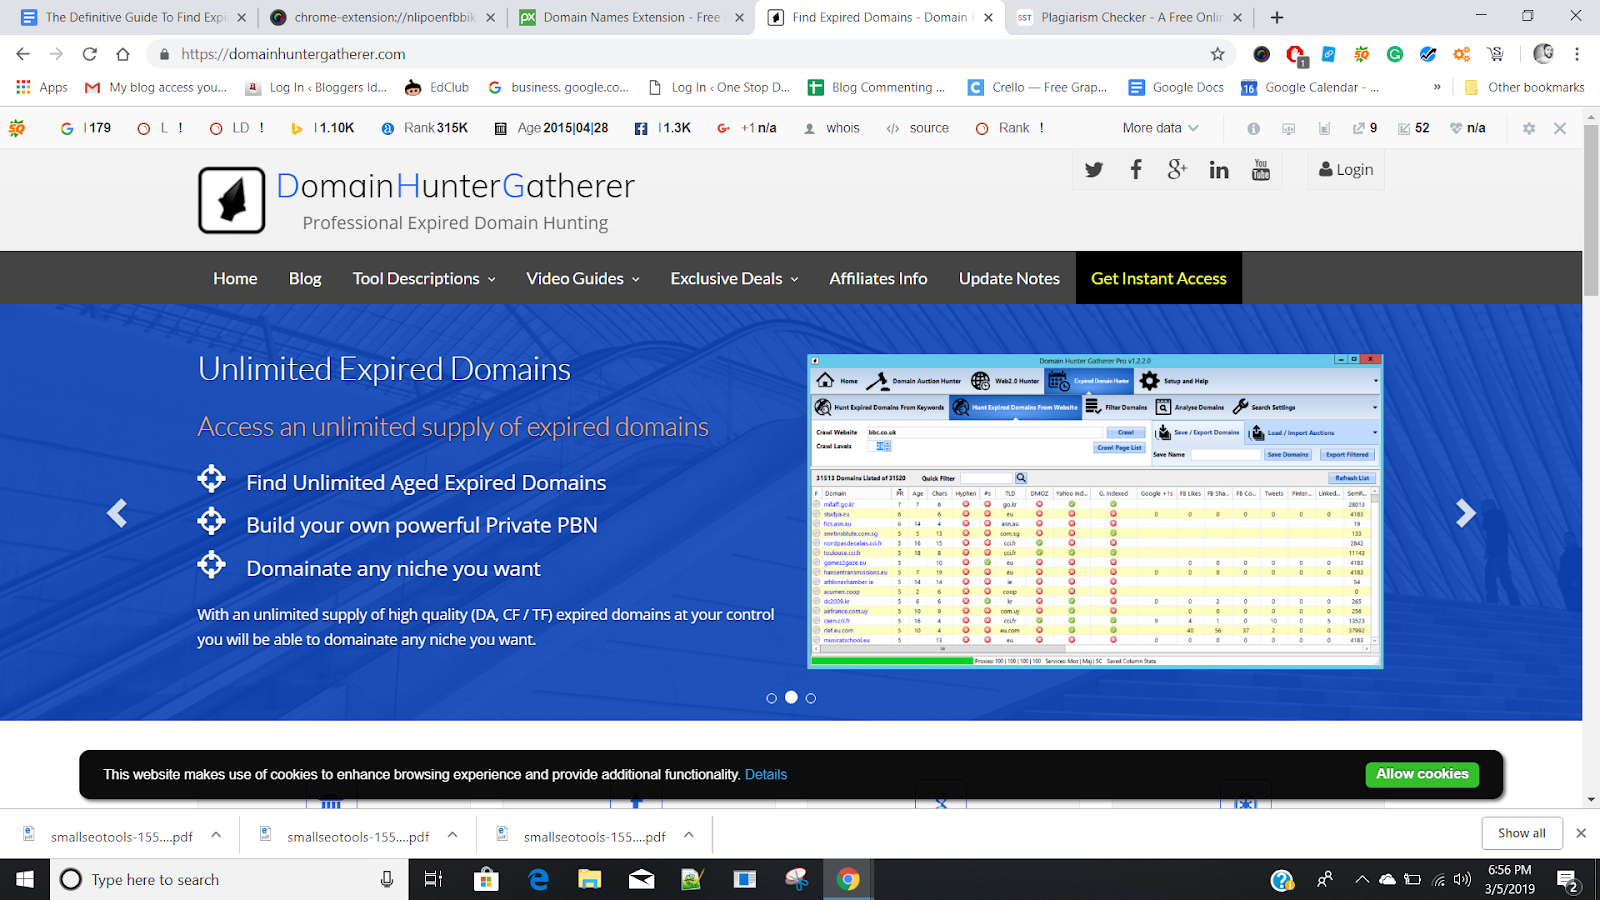
Task: Expand the Video Guides dropdown
Action: (583, 278)
